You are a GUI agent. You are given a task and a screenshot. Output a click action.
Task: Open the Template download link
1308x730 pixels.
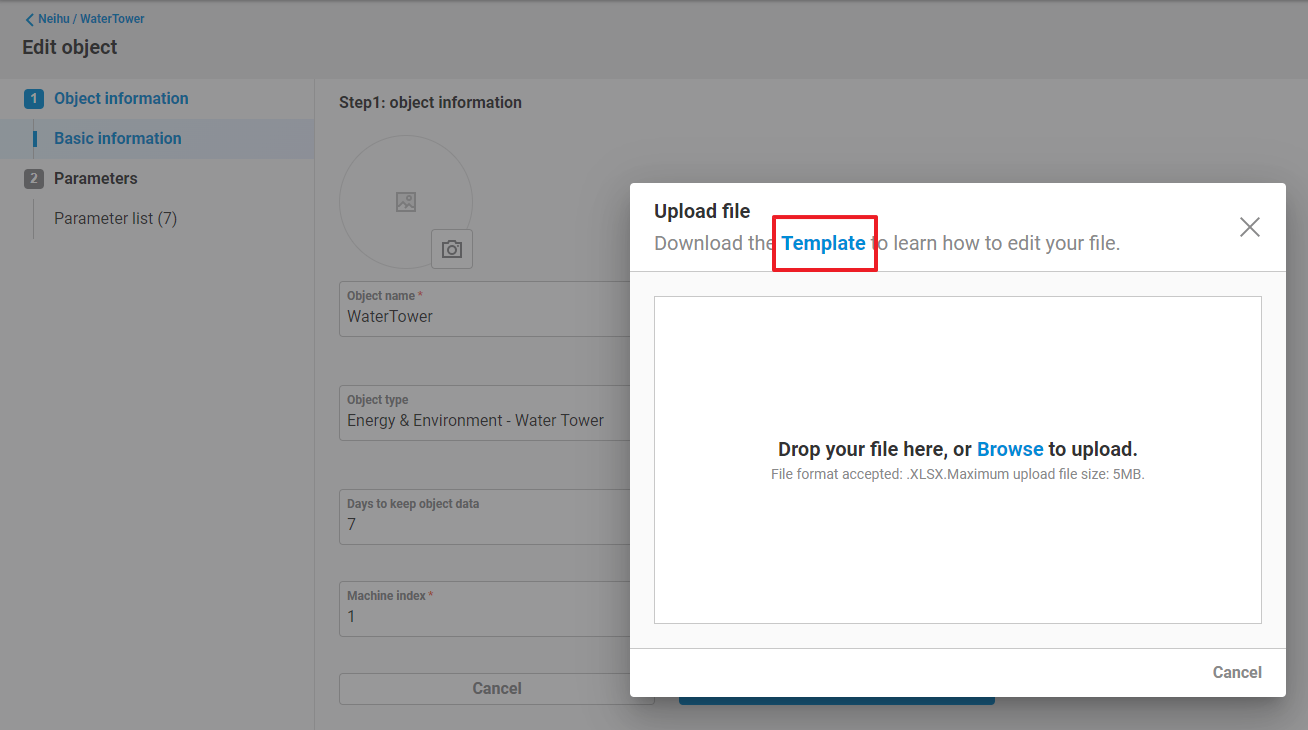coord(823,243)
